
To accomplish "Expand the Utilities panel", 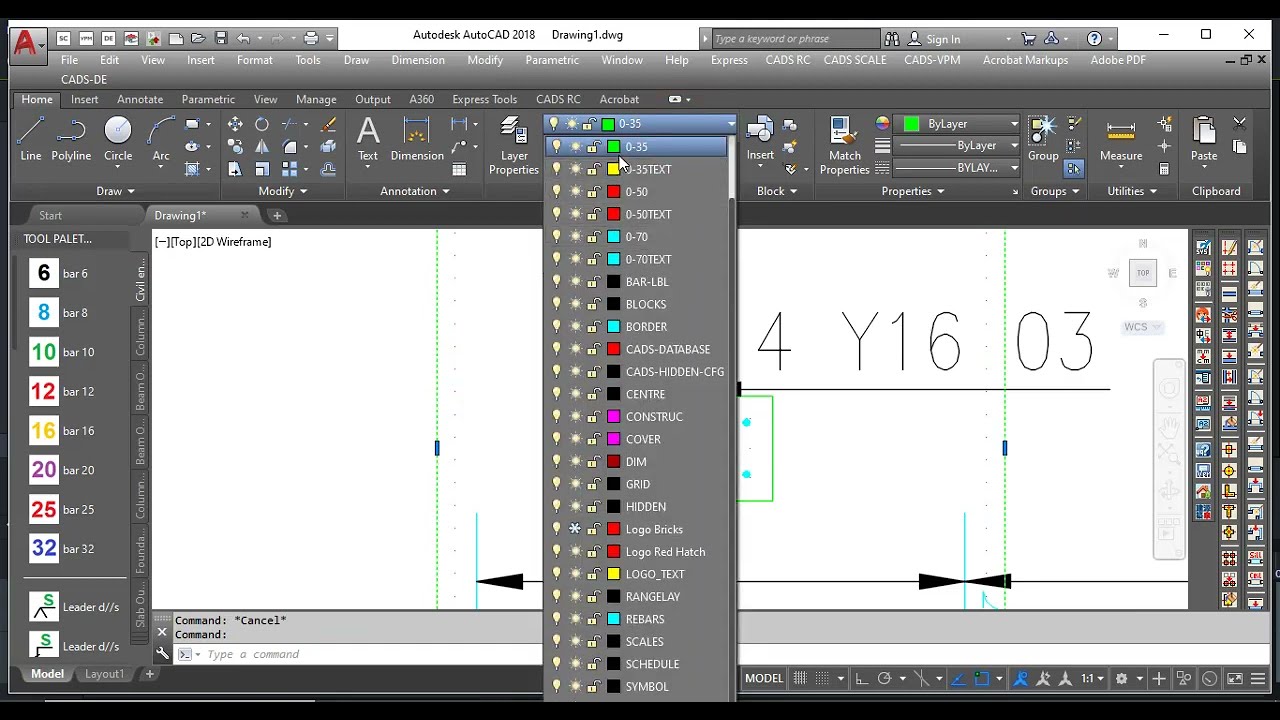I will 1132,191.
